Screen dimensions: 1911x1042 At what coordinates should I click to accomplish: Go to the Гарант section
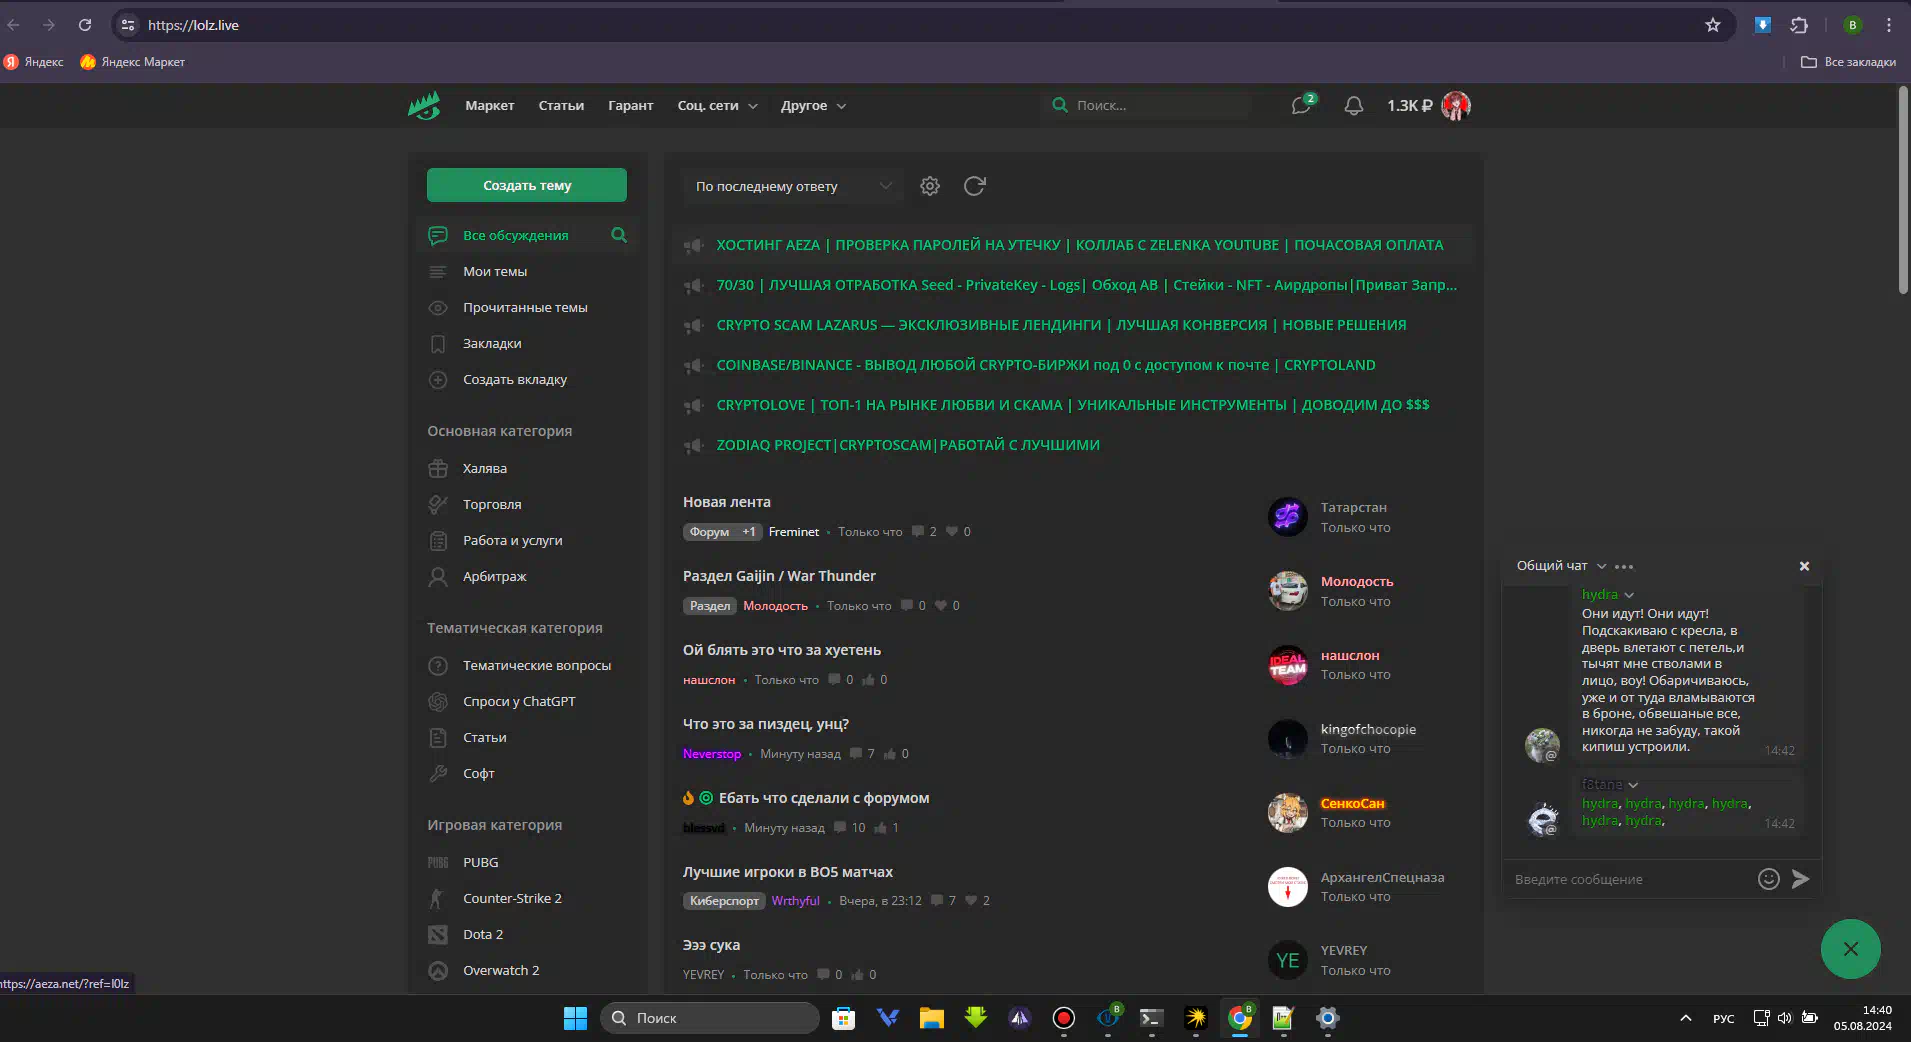[630, 106]
